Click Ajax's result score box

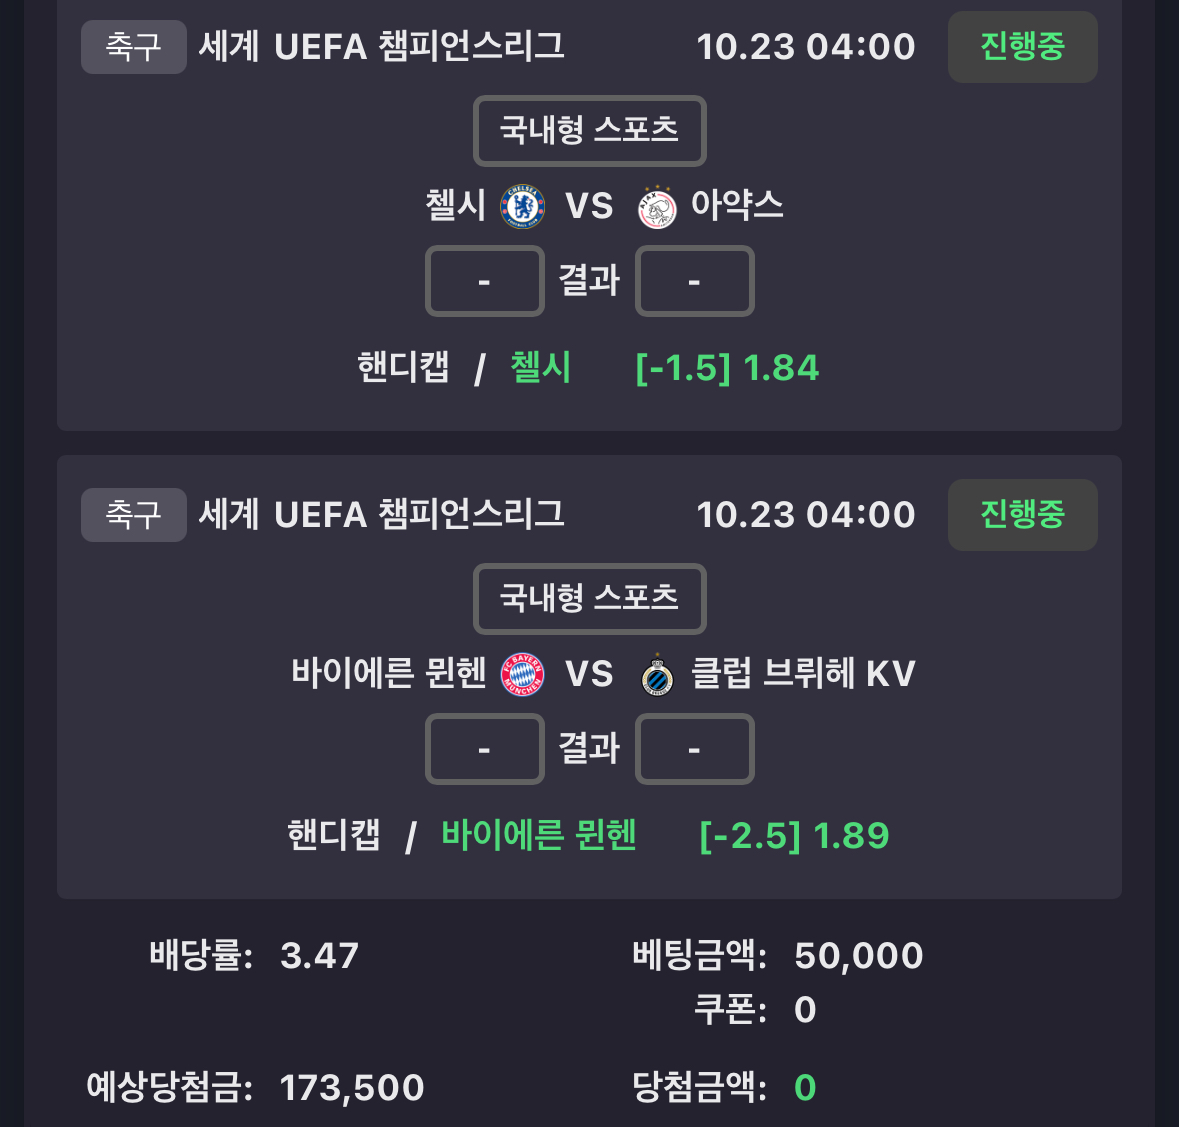pos(694,281)
